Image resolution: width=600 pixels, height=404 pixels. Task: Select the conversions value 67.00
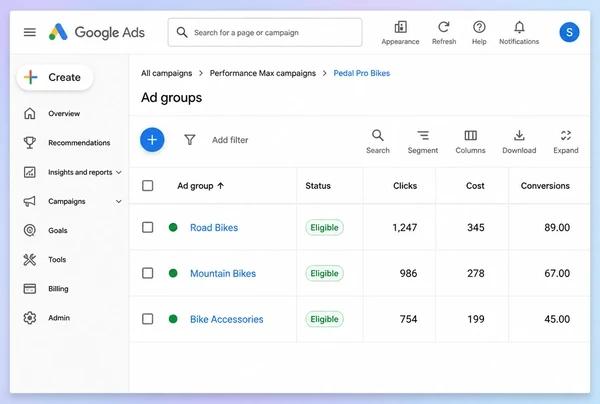click(557, 273)
